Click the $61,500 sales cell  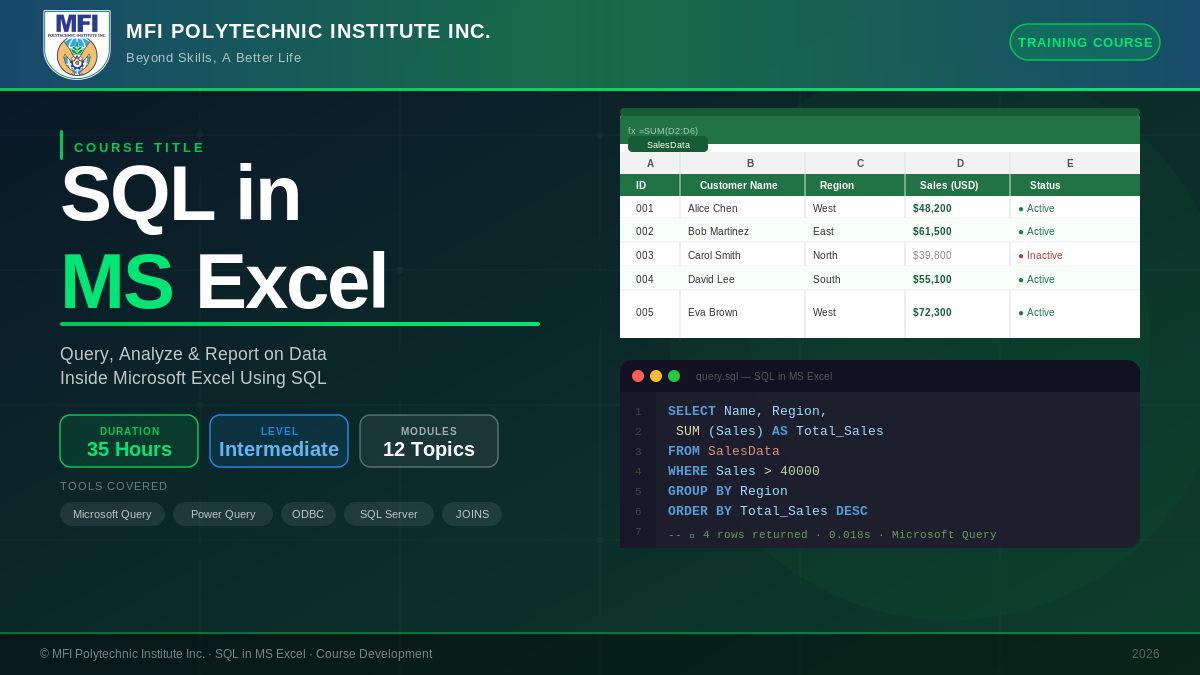point(957,231)
